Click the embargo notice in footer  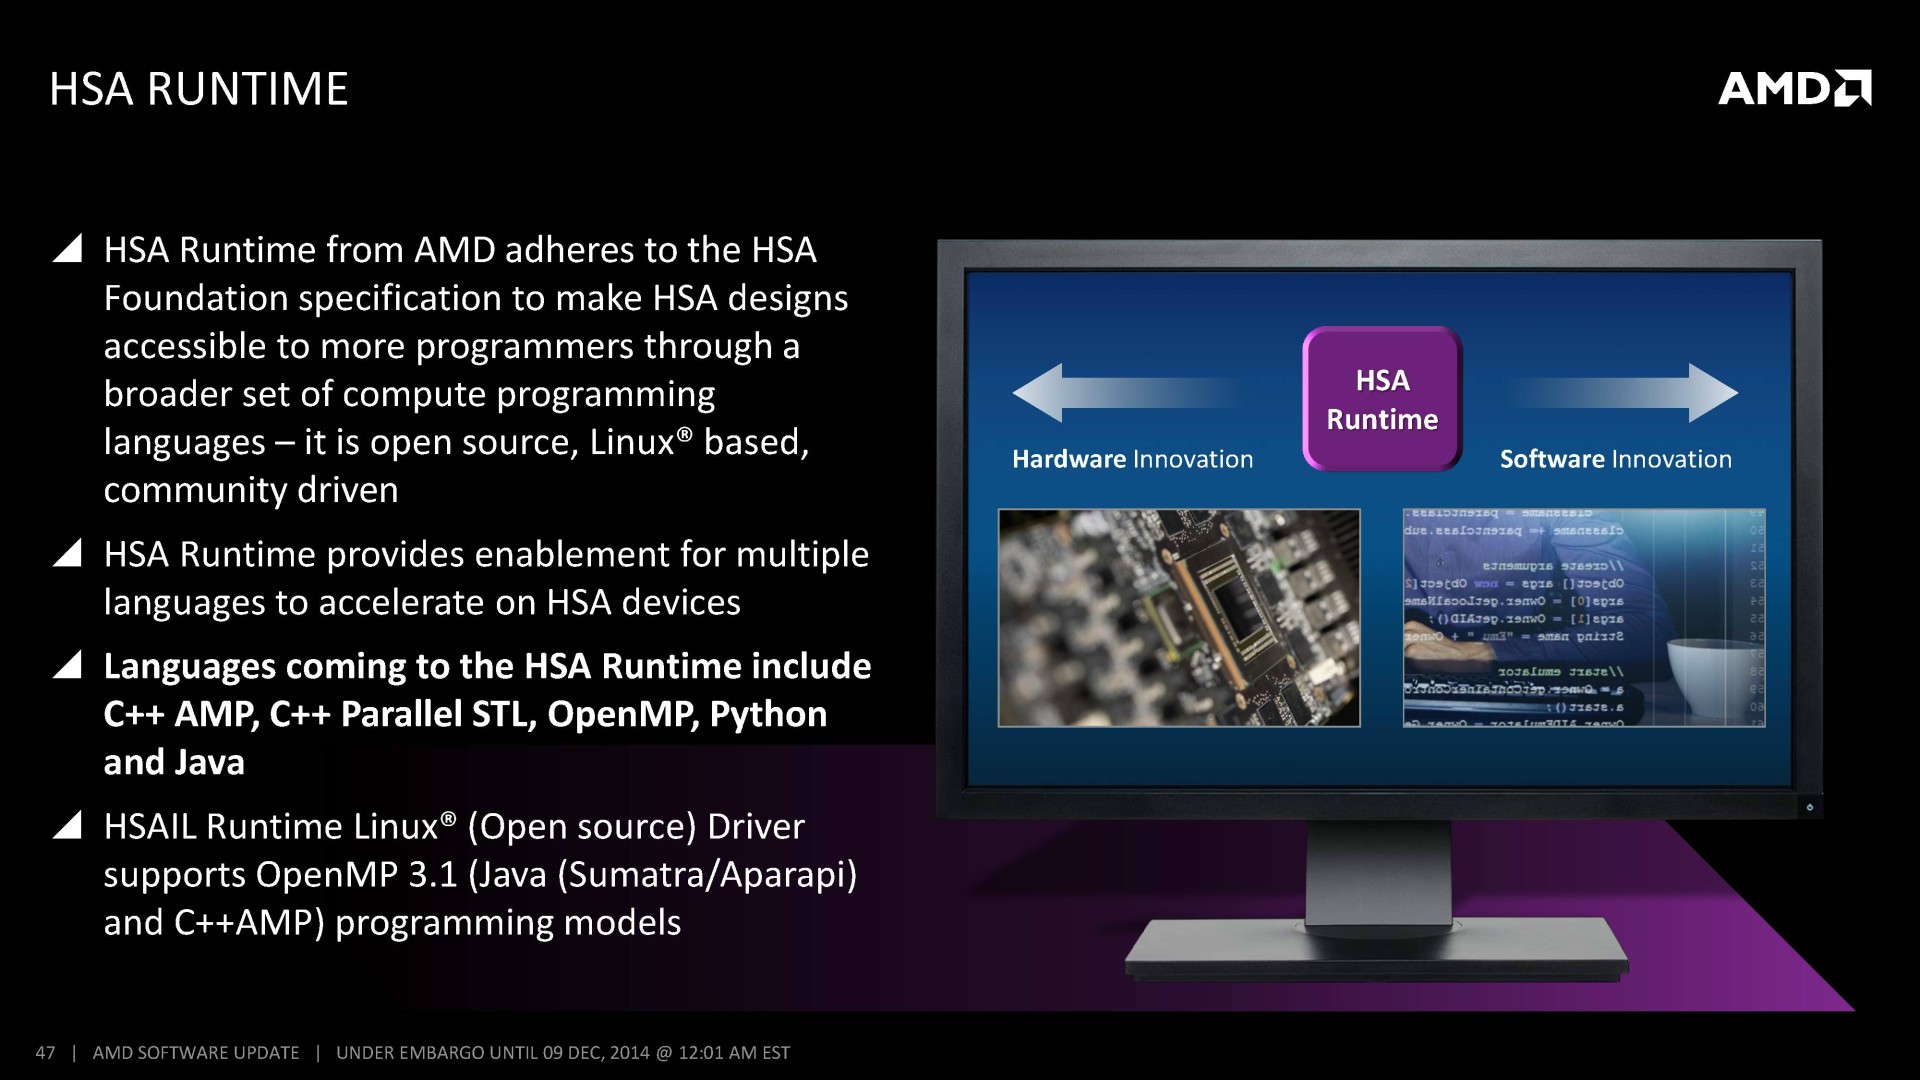[563, 1052]
